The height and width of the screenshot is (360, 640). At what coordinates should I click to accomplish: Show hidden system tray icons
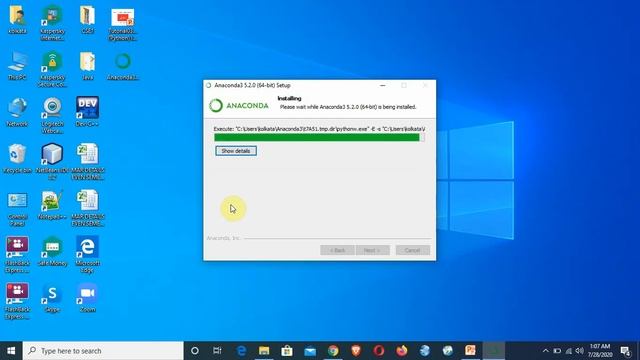546,351
